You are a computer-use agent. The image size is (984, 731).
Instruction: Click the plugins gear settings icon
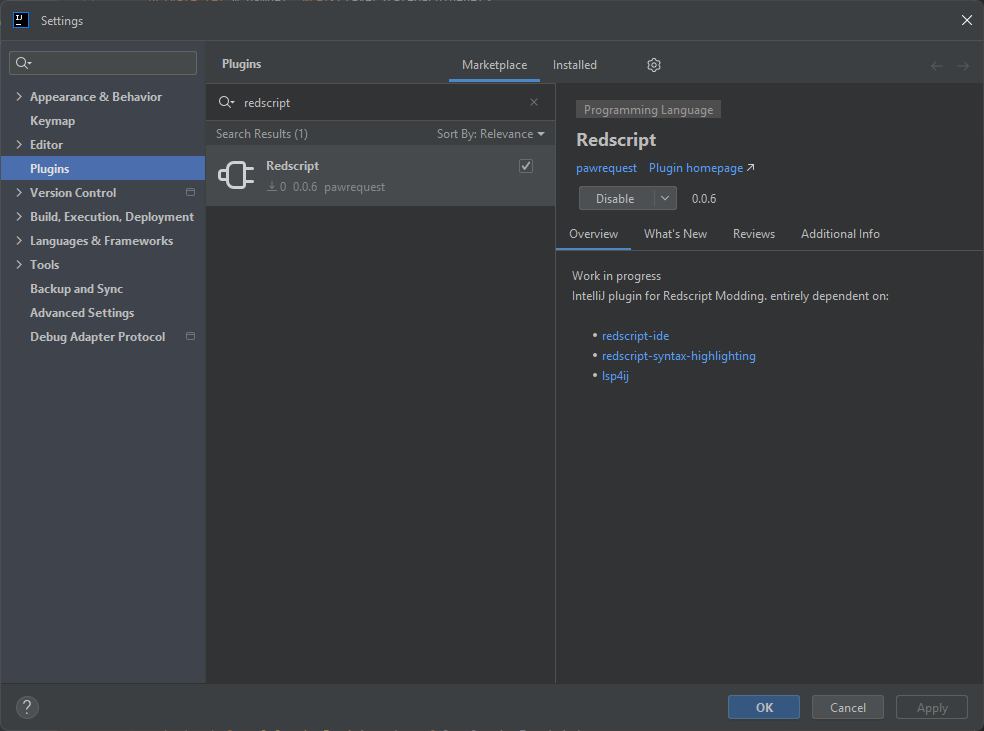(x=654, y=65)
